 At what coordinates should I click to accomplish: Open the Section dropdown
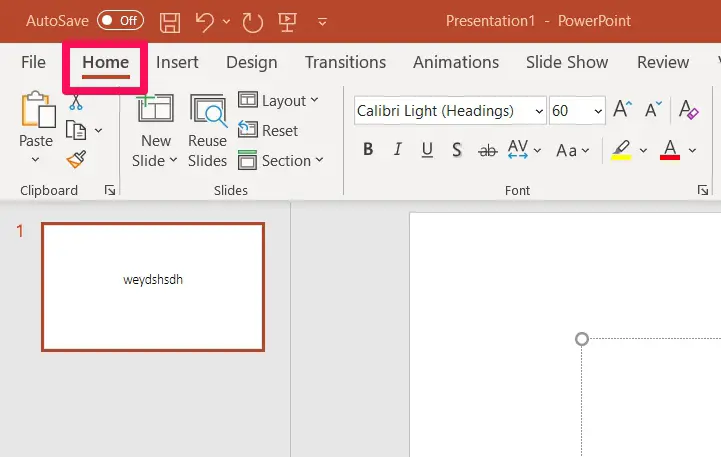click(281, 160)
